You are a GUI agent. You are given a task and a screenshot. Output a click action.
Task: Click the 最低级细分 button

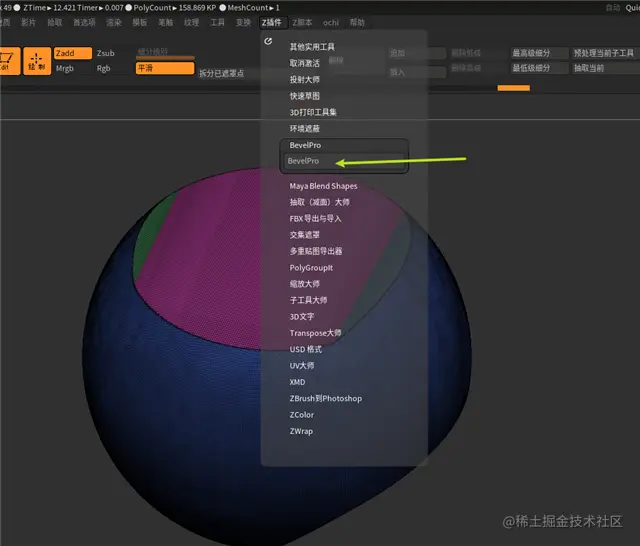(539, 68)
